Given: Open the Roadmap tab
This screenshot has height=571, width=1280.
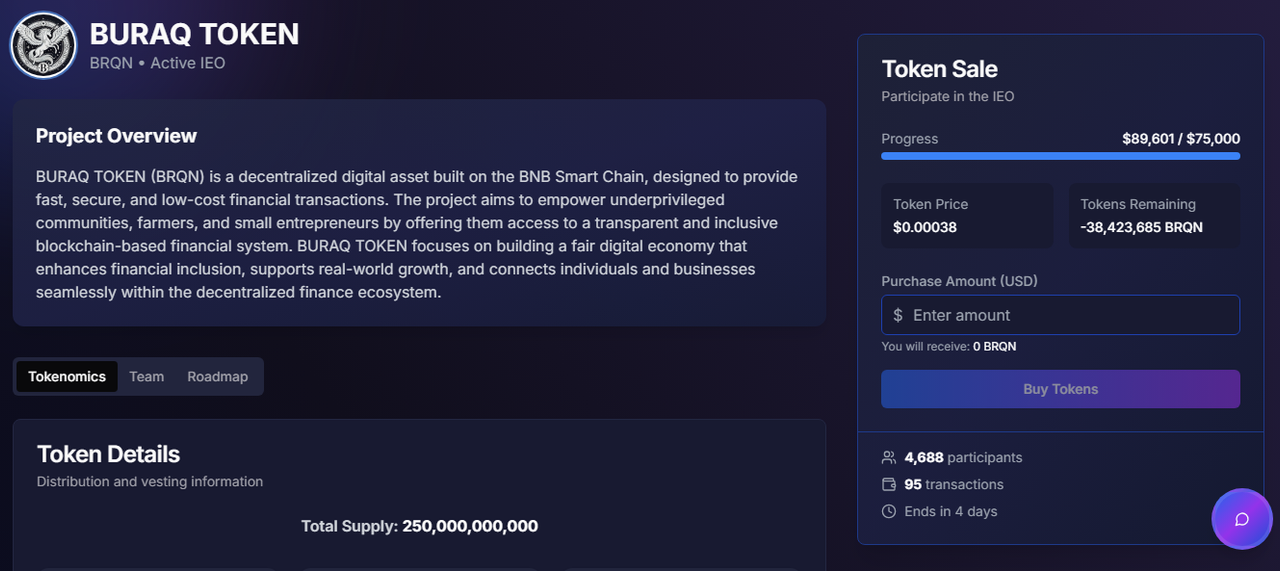Looking at the screenshot, I should [217, 377].
